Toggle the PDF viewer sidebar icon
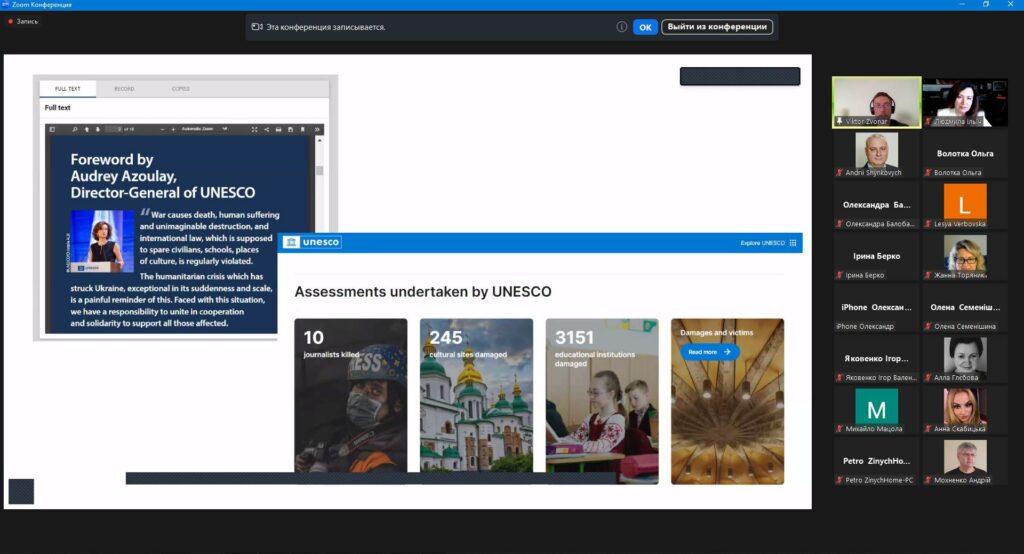Screen dimensions: 1024x554 [52, 129]
